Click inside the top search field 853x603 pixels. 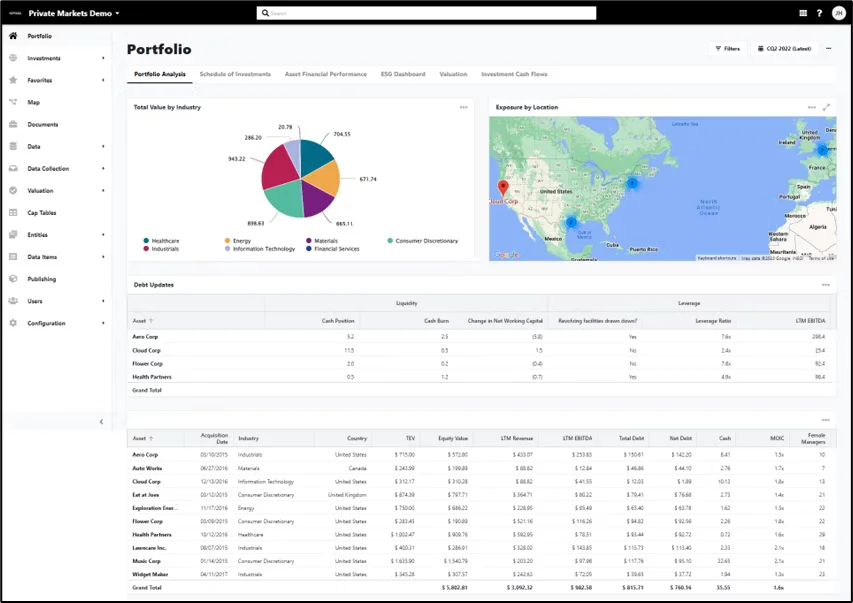(428, 12)
